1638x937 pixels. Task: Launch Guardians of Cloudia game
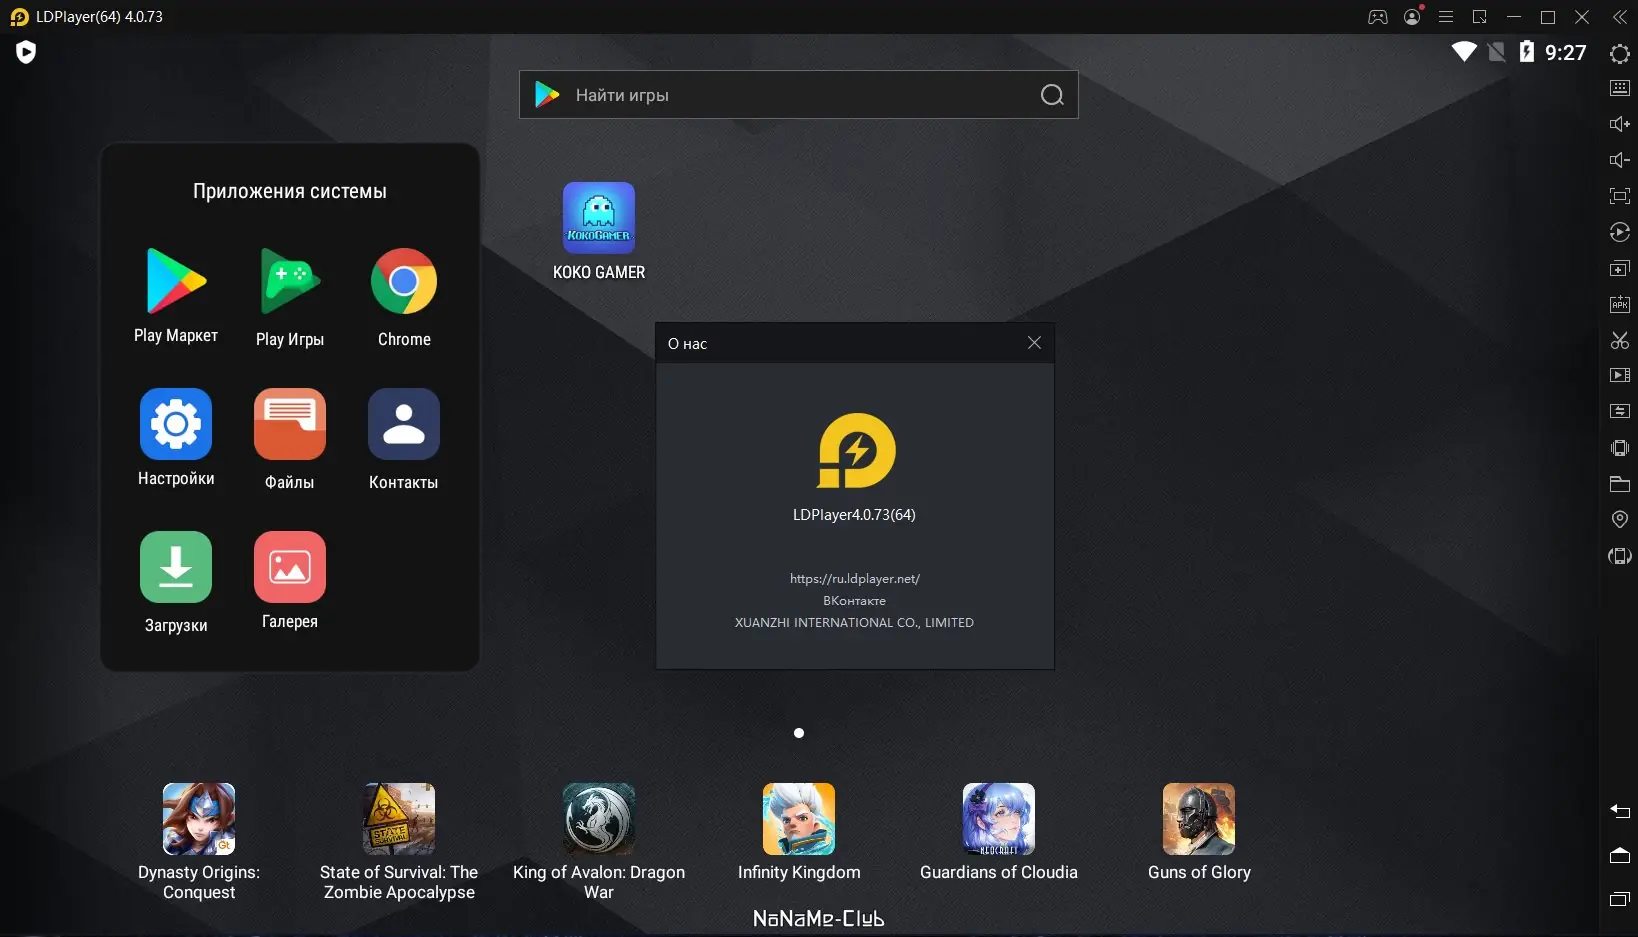(x=999, y=832)
